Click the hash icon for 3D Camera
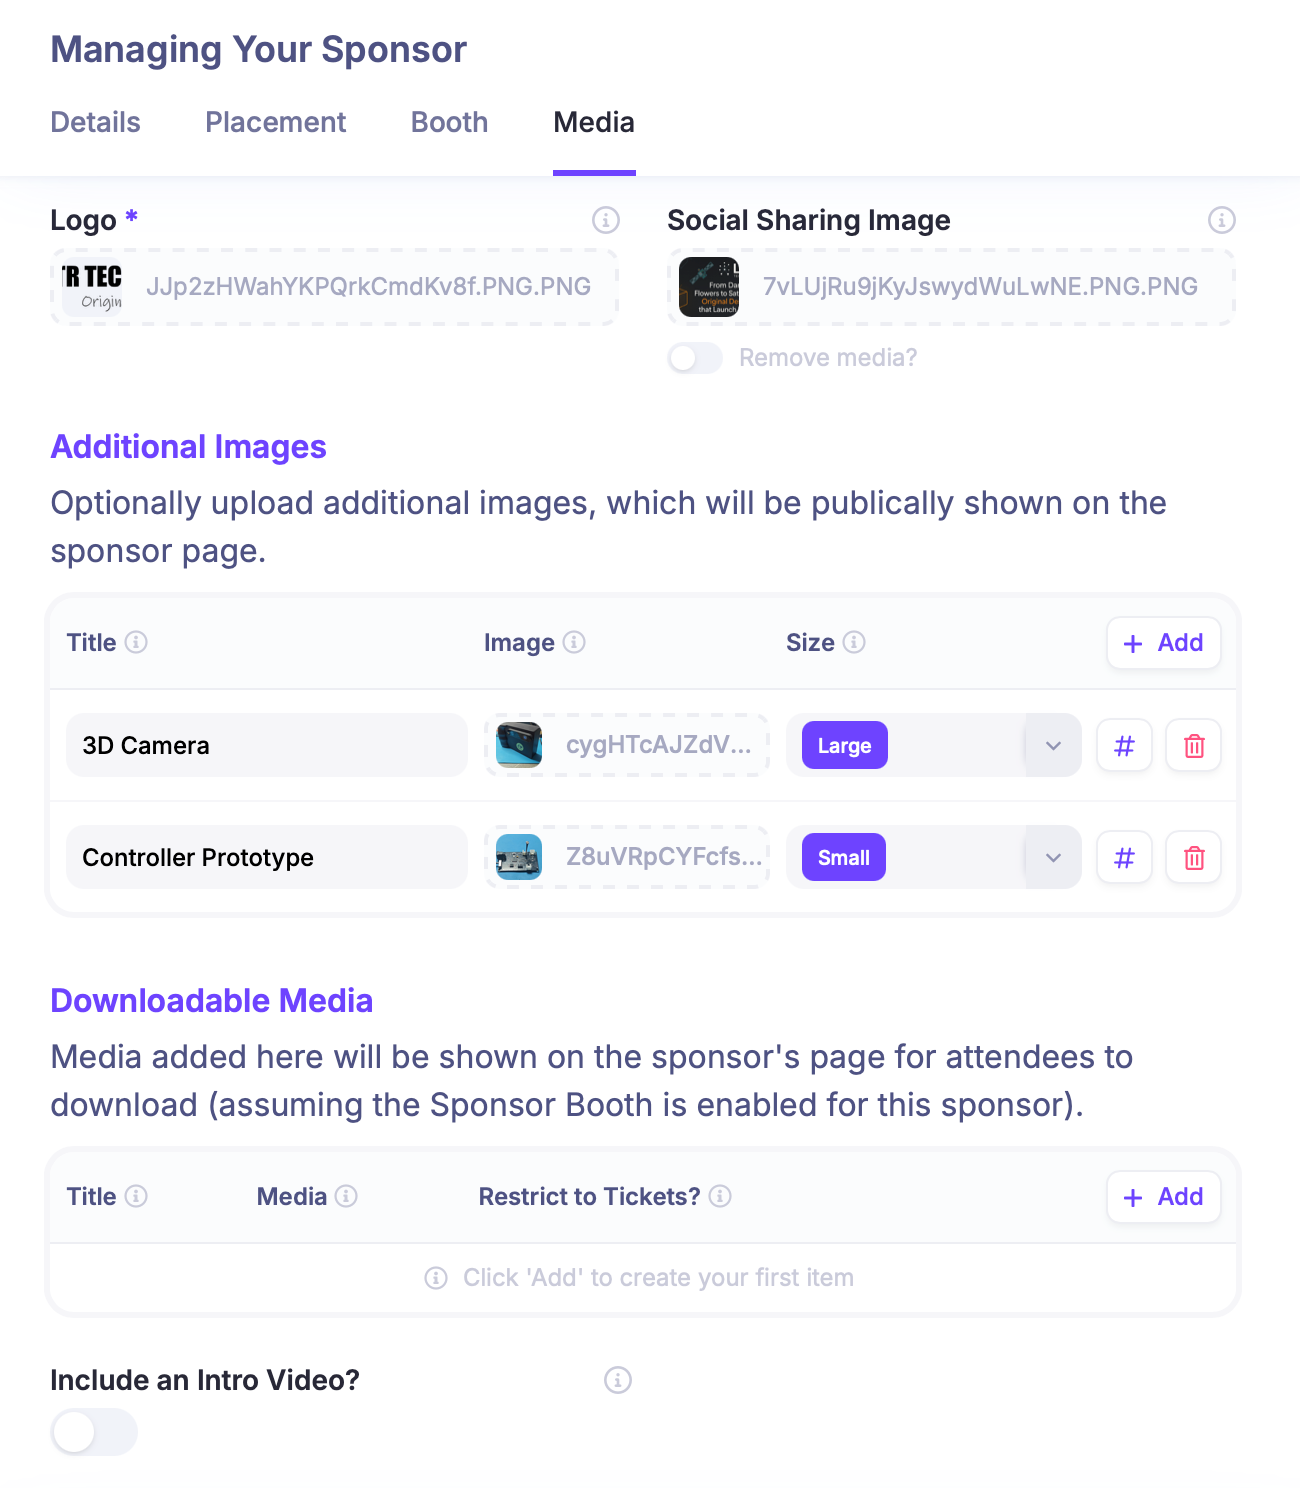1300x1488 pixels. pyautogui.click(x=1125, y=746)
